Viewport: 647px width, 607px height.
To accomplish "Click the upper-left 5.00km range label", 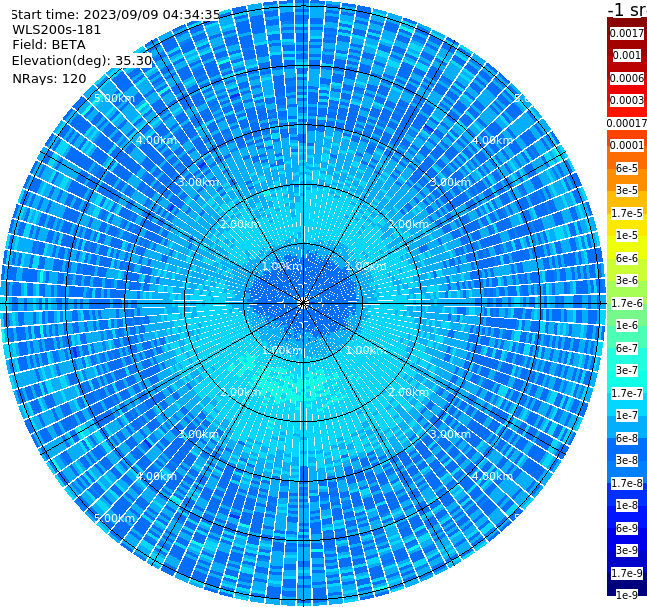I will click(x=114, y=98).
